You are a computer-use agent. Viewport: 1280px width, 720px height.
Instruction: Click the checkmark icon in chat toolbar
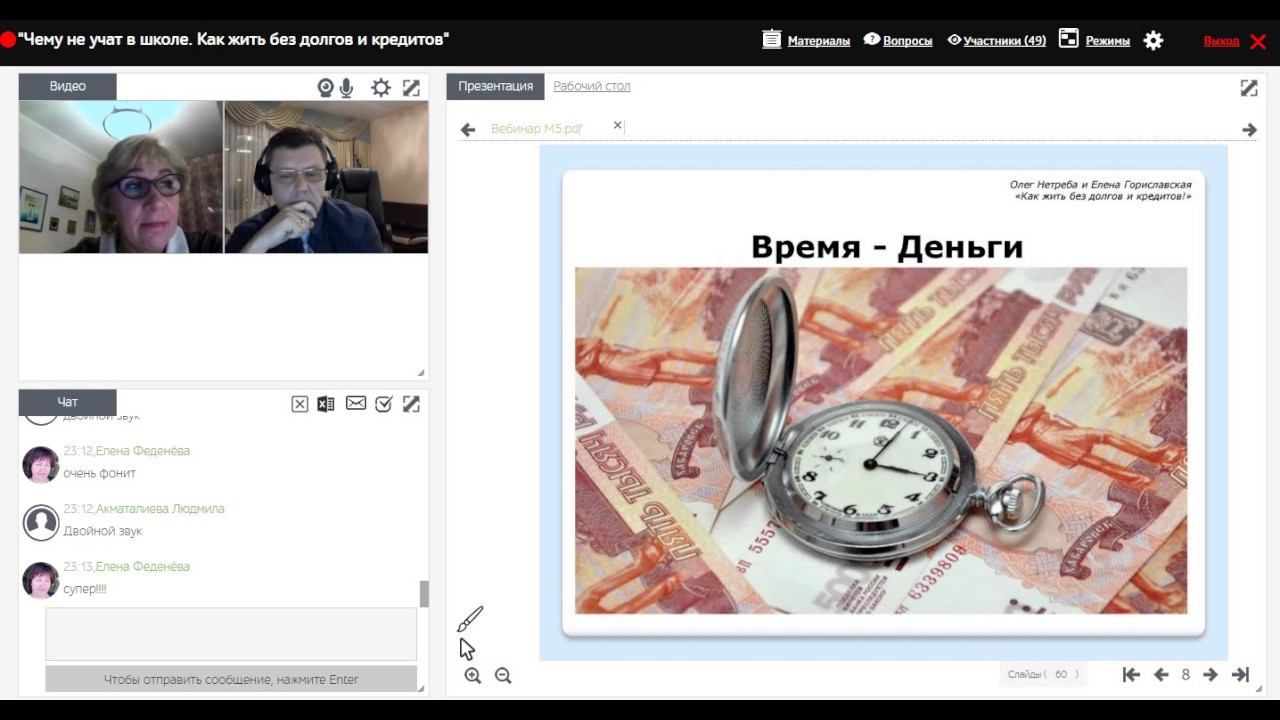(383, 404)
